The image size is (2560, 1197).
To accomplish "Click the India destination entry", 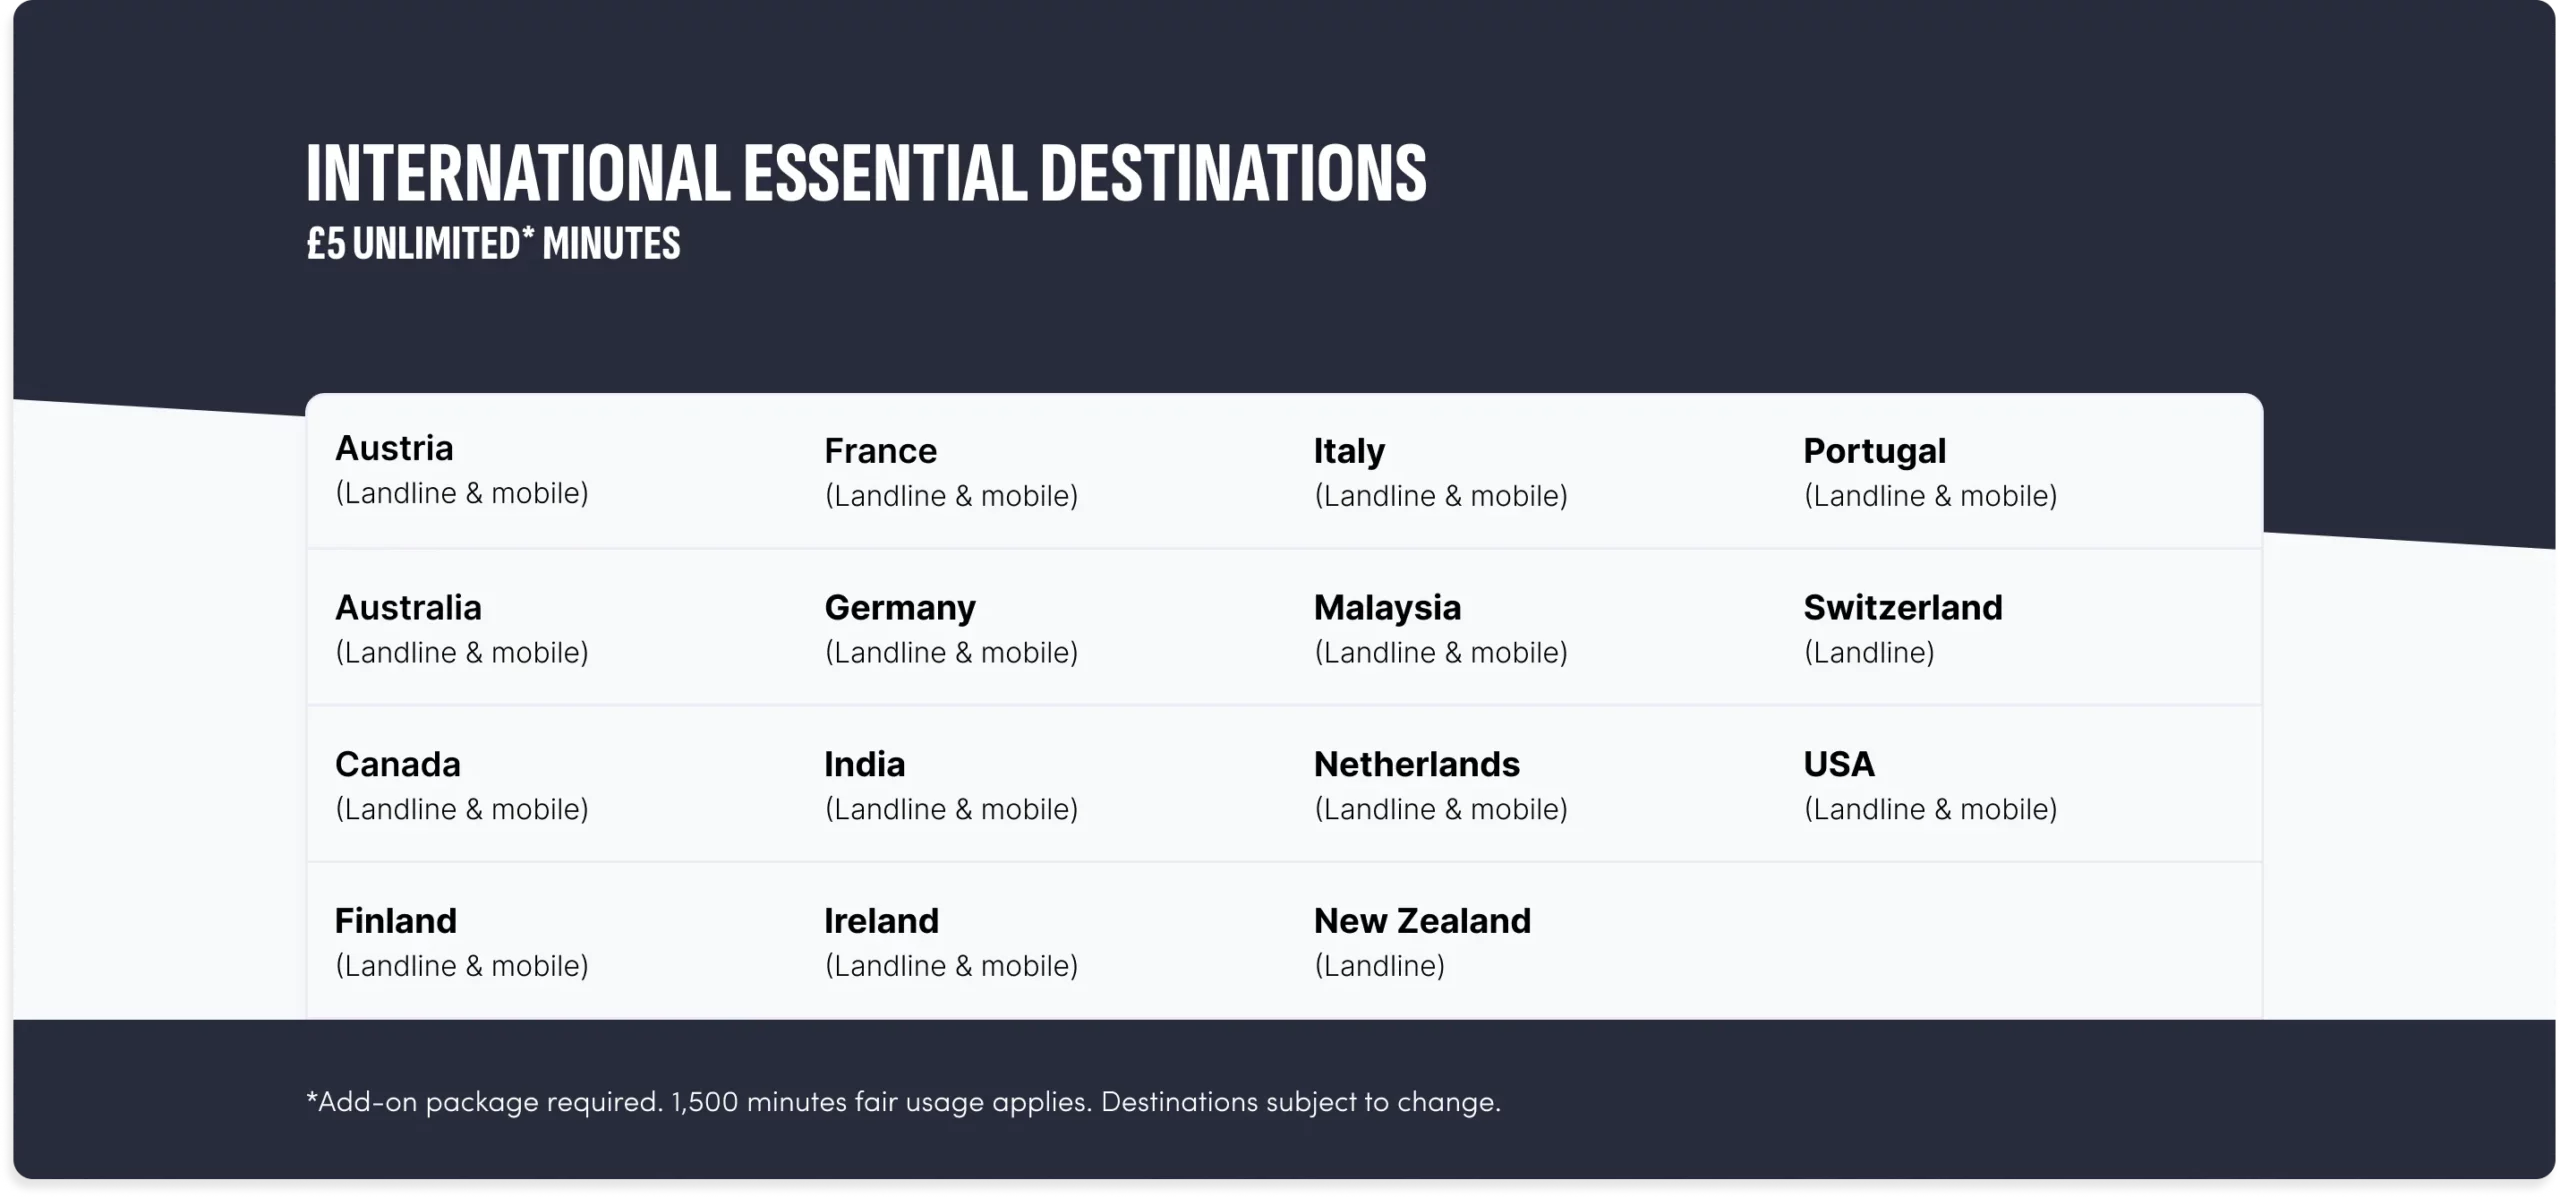I will point(865,765).
